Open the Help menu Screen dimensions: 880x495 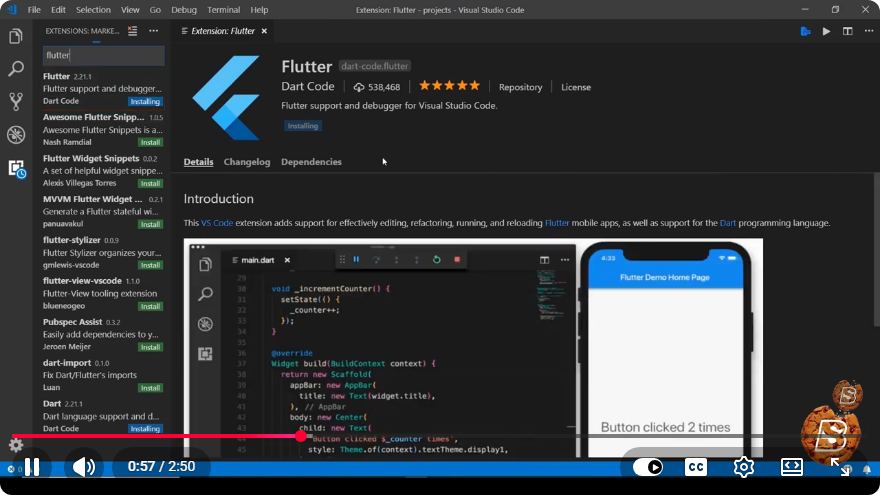259,10
